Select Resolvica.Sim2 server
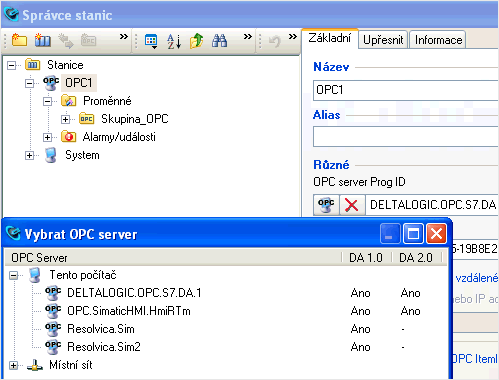The width and height of the screenshot is (499, 380). point(104,347)
